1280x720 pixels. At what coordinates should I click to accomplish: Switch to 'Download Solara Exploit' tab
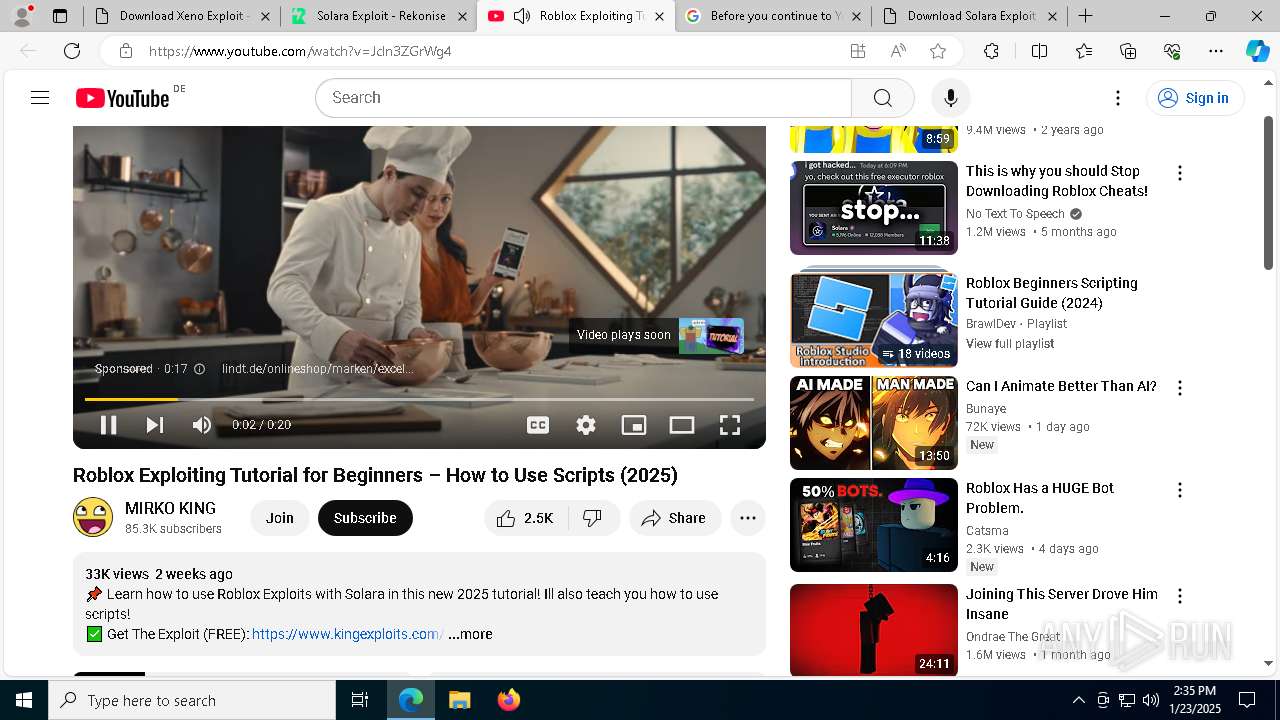coord(968,16)
